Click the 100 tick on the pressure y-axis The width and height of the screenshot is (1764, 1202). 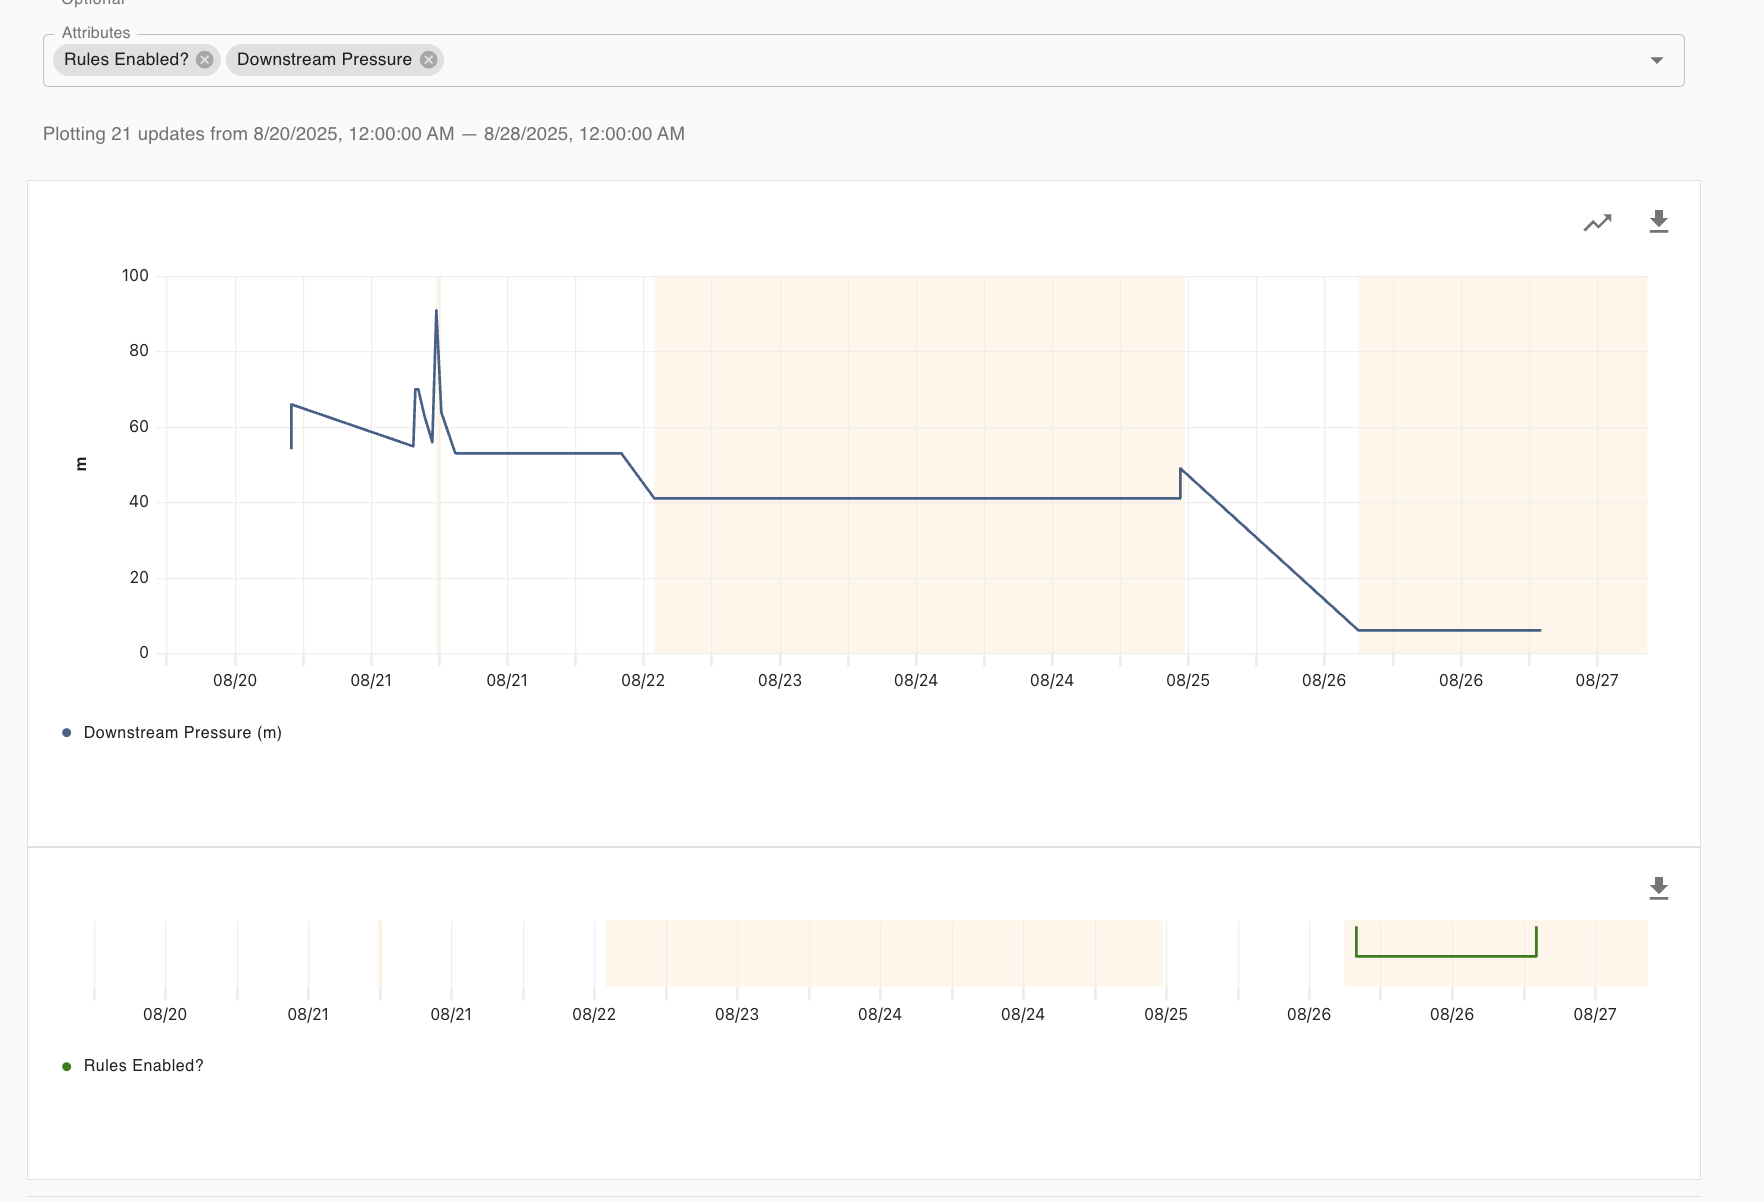135,276
